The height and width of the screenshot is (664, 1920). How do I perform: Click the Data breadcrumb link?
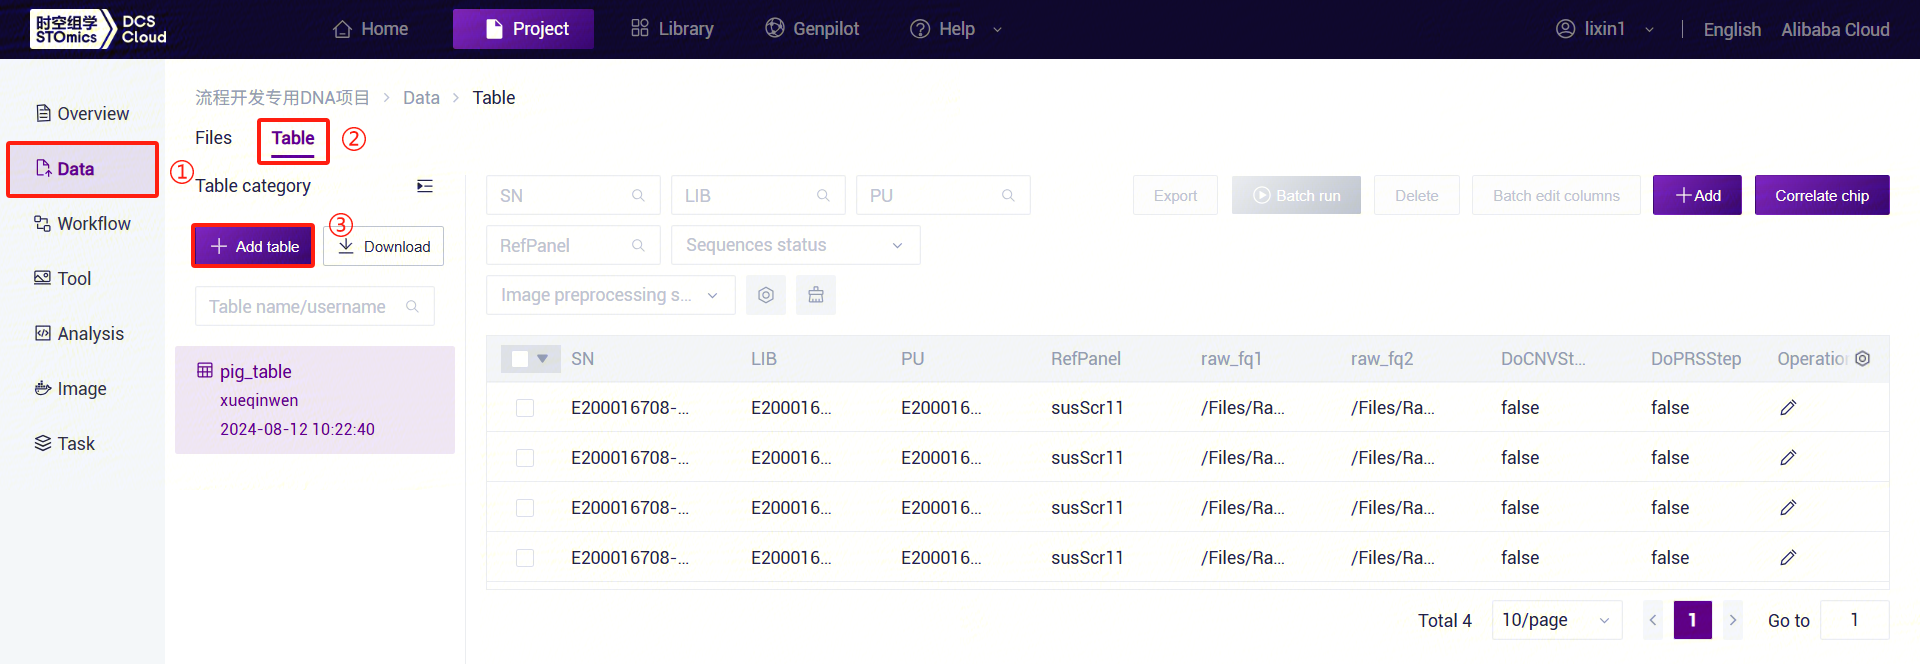[x=421, y=97]
